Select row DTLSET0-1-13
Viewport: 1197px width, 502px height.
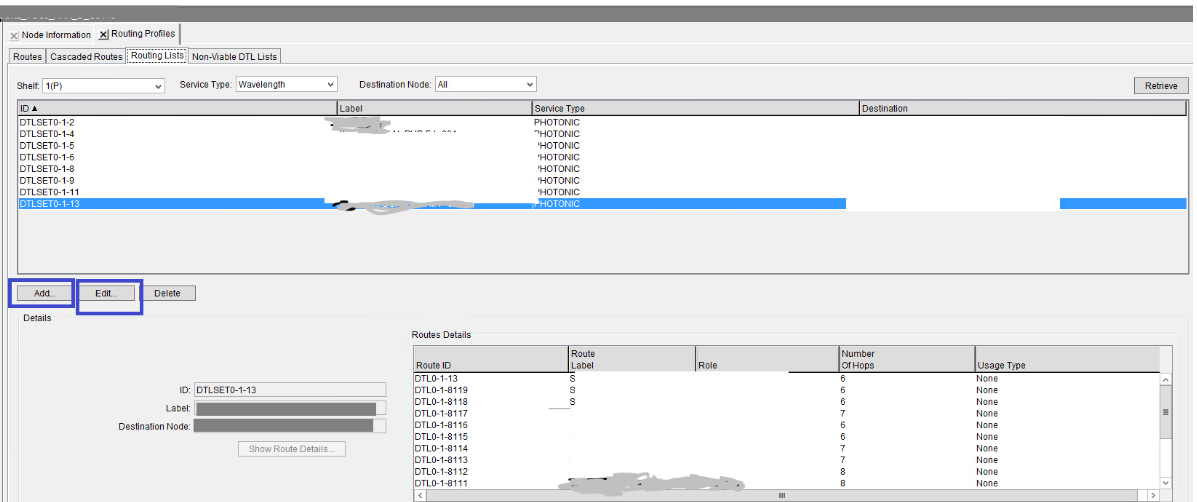pyautogui.click(x=602, y=204)
